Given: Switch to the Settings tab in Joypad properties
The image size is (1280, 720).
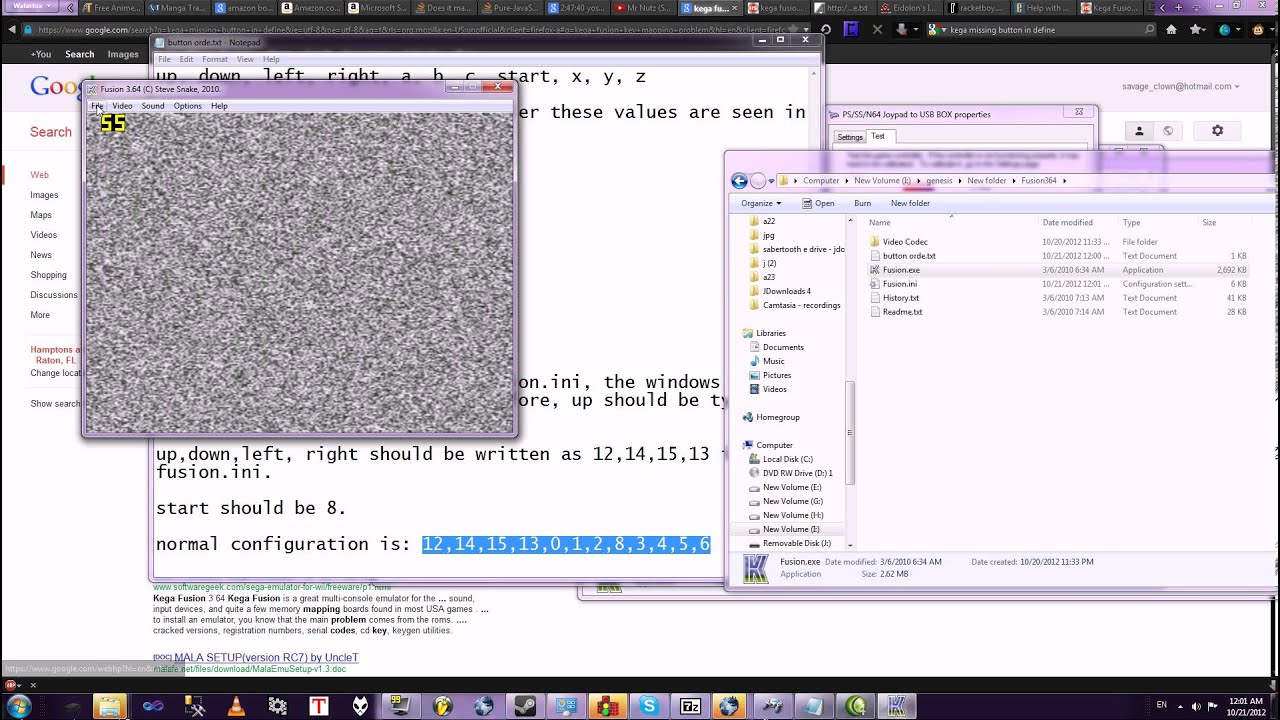Looking at the screenshot, I should (x=849, y=136).
